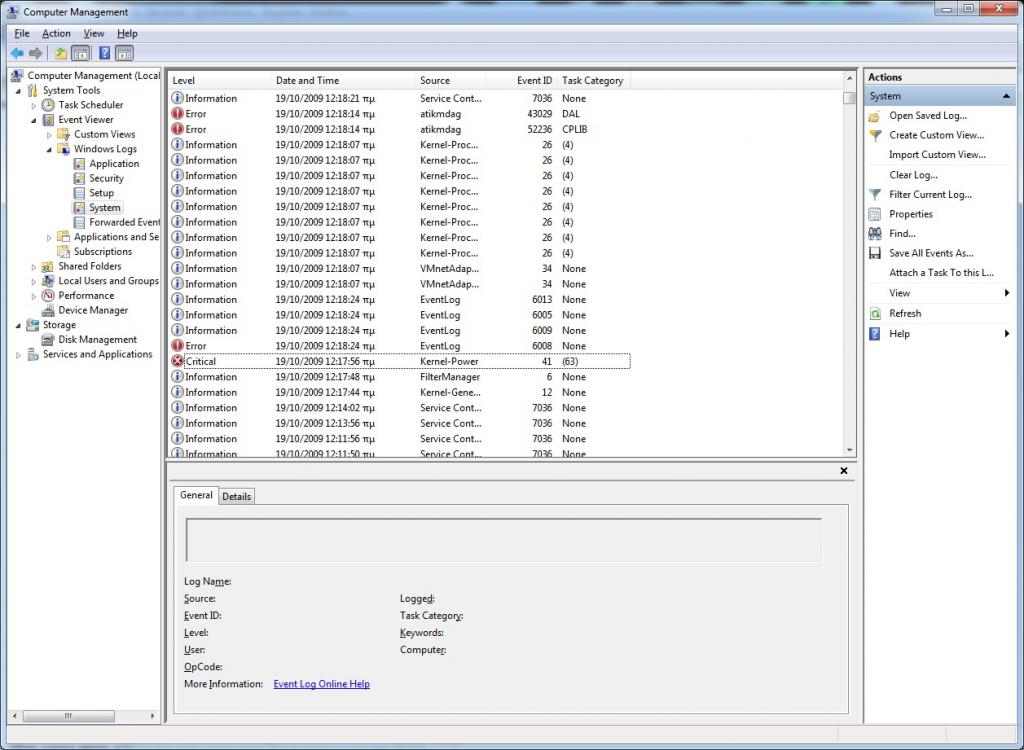Image resolution: width=1024 pixels, height=750 pixels.
Task: Collapse the System section in Actions pane
Action: coord(1006,97)
